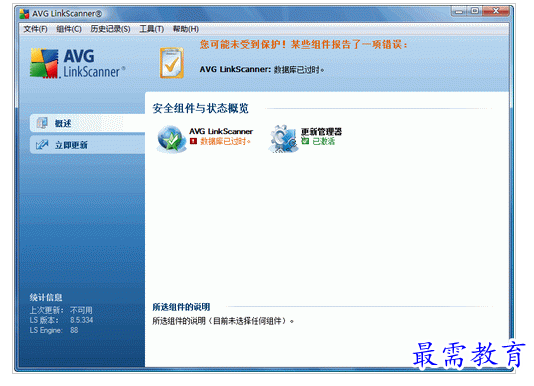Click the AVG LinkScanner component label

(x=221, y=131)
